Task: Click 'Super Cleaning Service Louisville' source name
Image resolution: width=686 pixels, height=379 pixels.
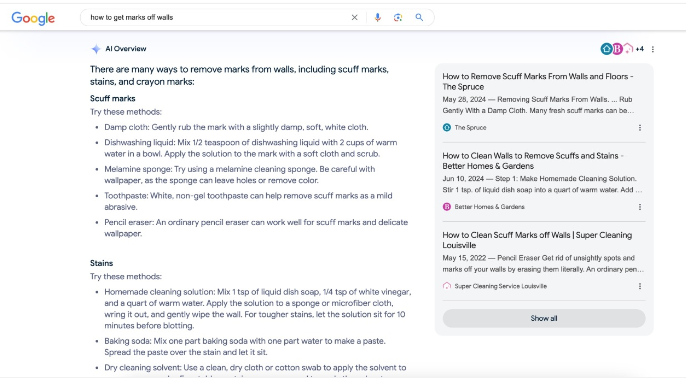Action: pos(500,286)
